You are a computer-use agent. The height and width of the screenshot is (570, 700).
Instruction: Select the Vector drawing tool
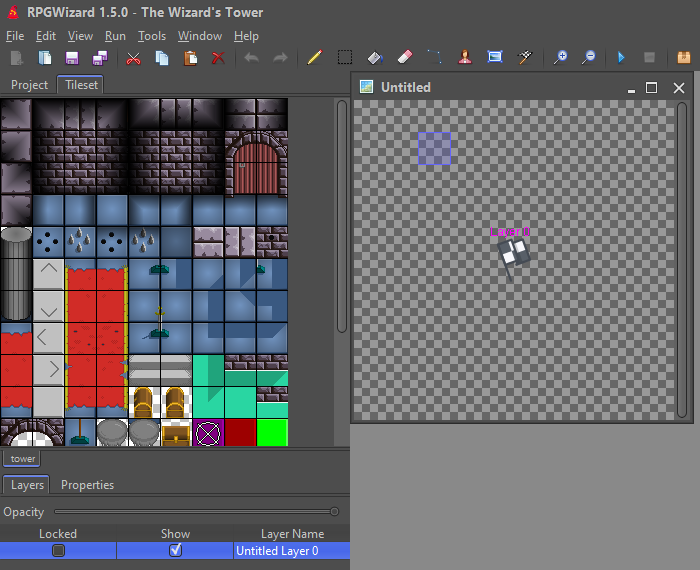click(x=435, y=58)
